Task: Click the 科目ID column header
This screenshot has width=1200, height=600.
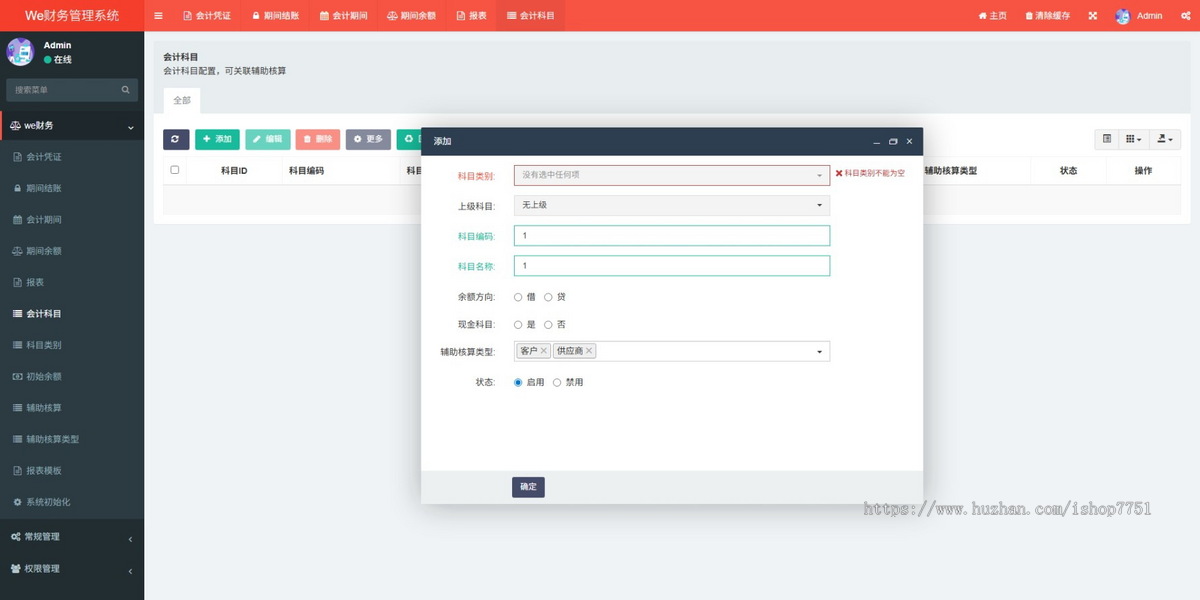Action: click(x=234, y=171)
